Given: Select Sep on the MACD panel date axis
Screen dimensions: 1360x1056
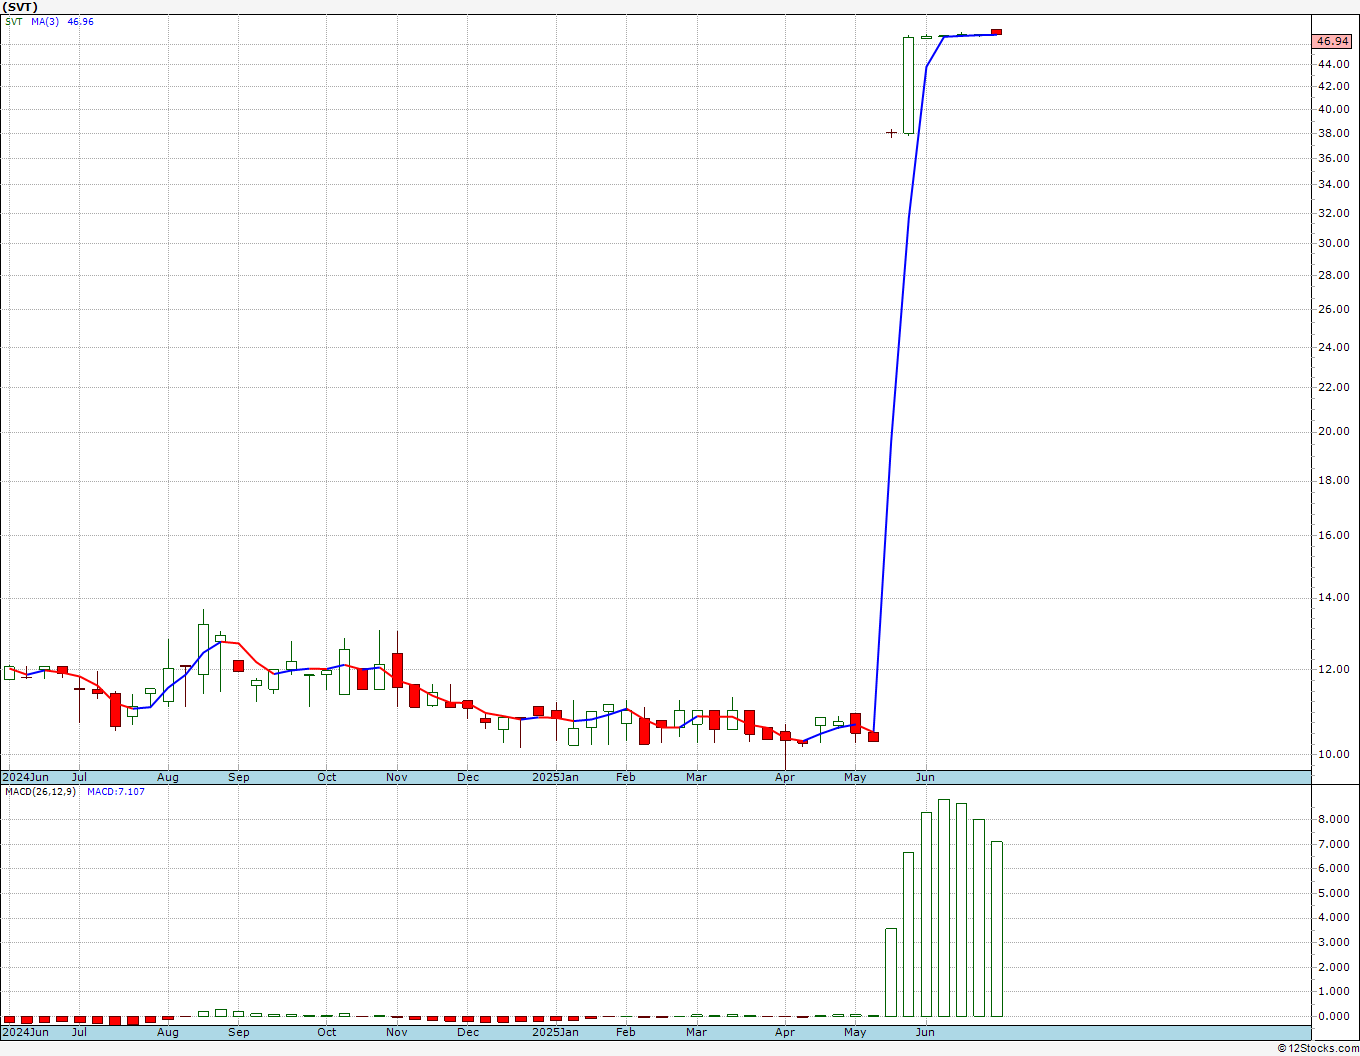Looking at the screenshot, I should [239, 1032].
